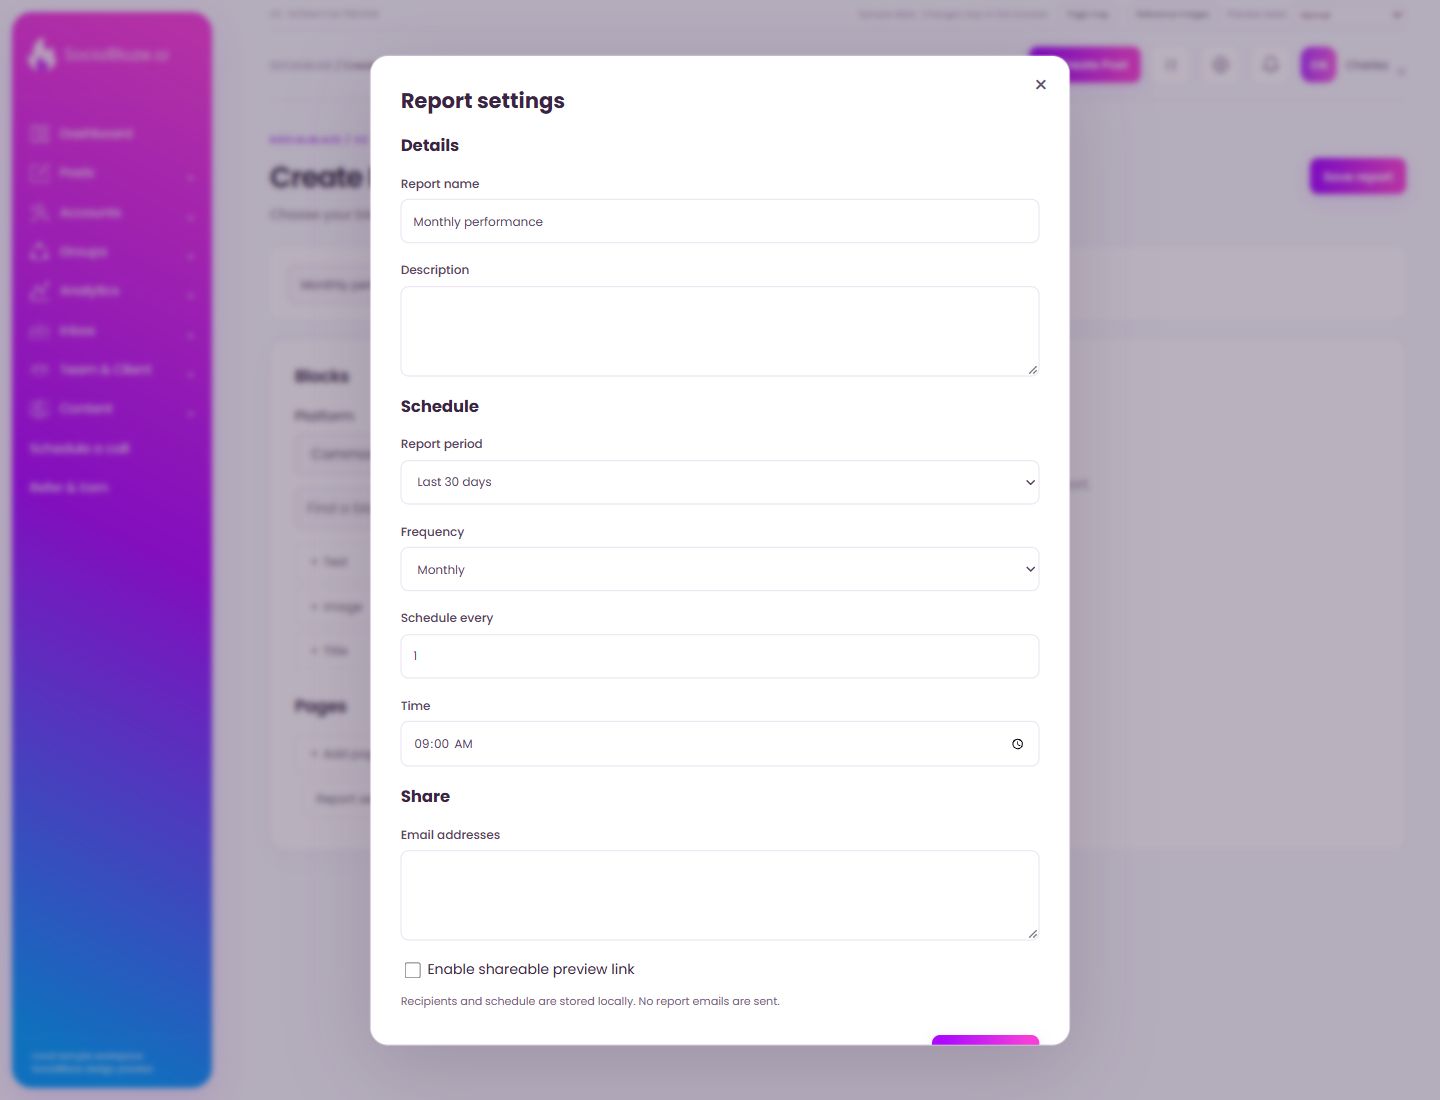Click the Email addresses text area
Image resolution: width=1440 pixels, height=1100 pixels.
[x=720, y=895]
